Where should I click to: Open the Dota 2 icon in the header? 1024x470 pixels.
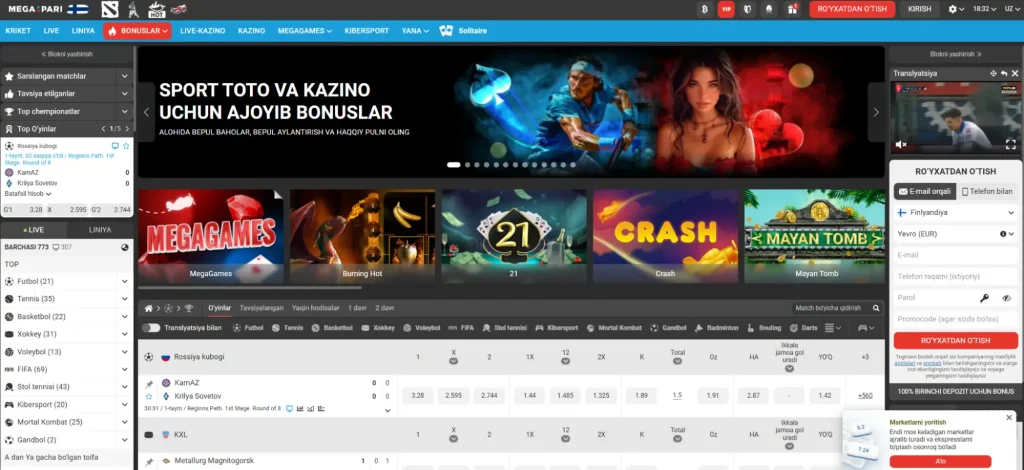110,9
